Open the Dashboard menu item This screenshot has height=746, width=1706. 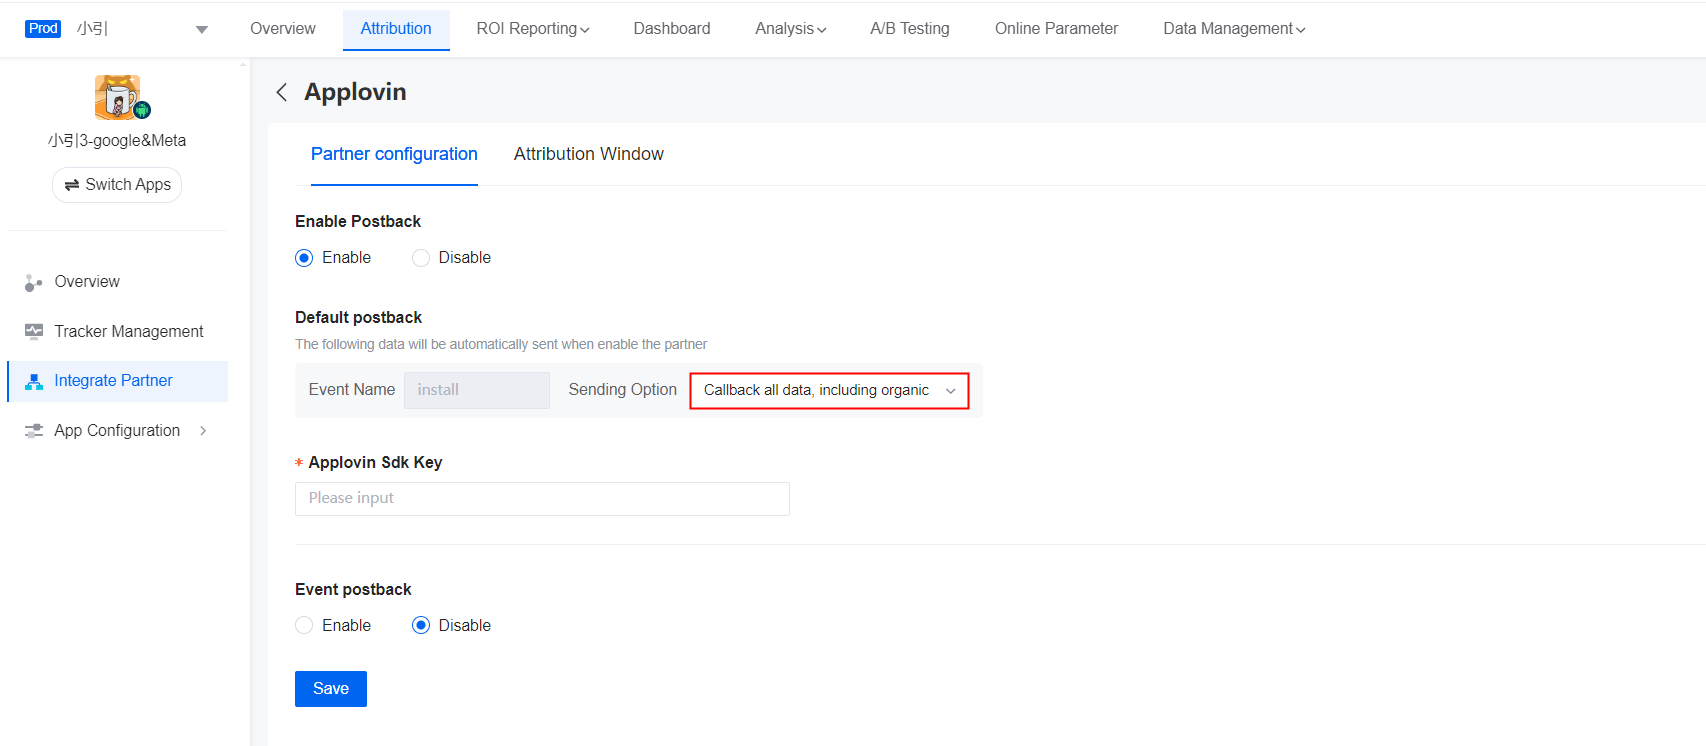click(x=672, y=29)
